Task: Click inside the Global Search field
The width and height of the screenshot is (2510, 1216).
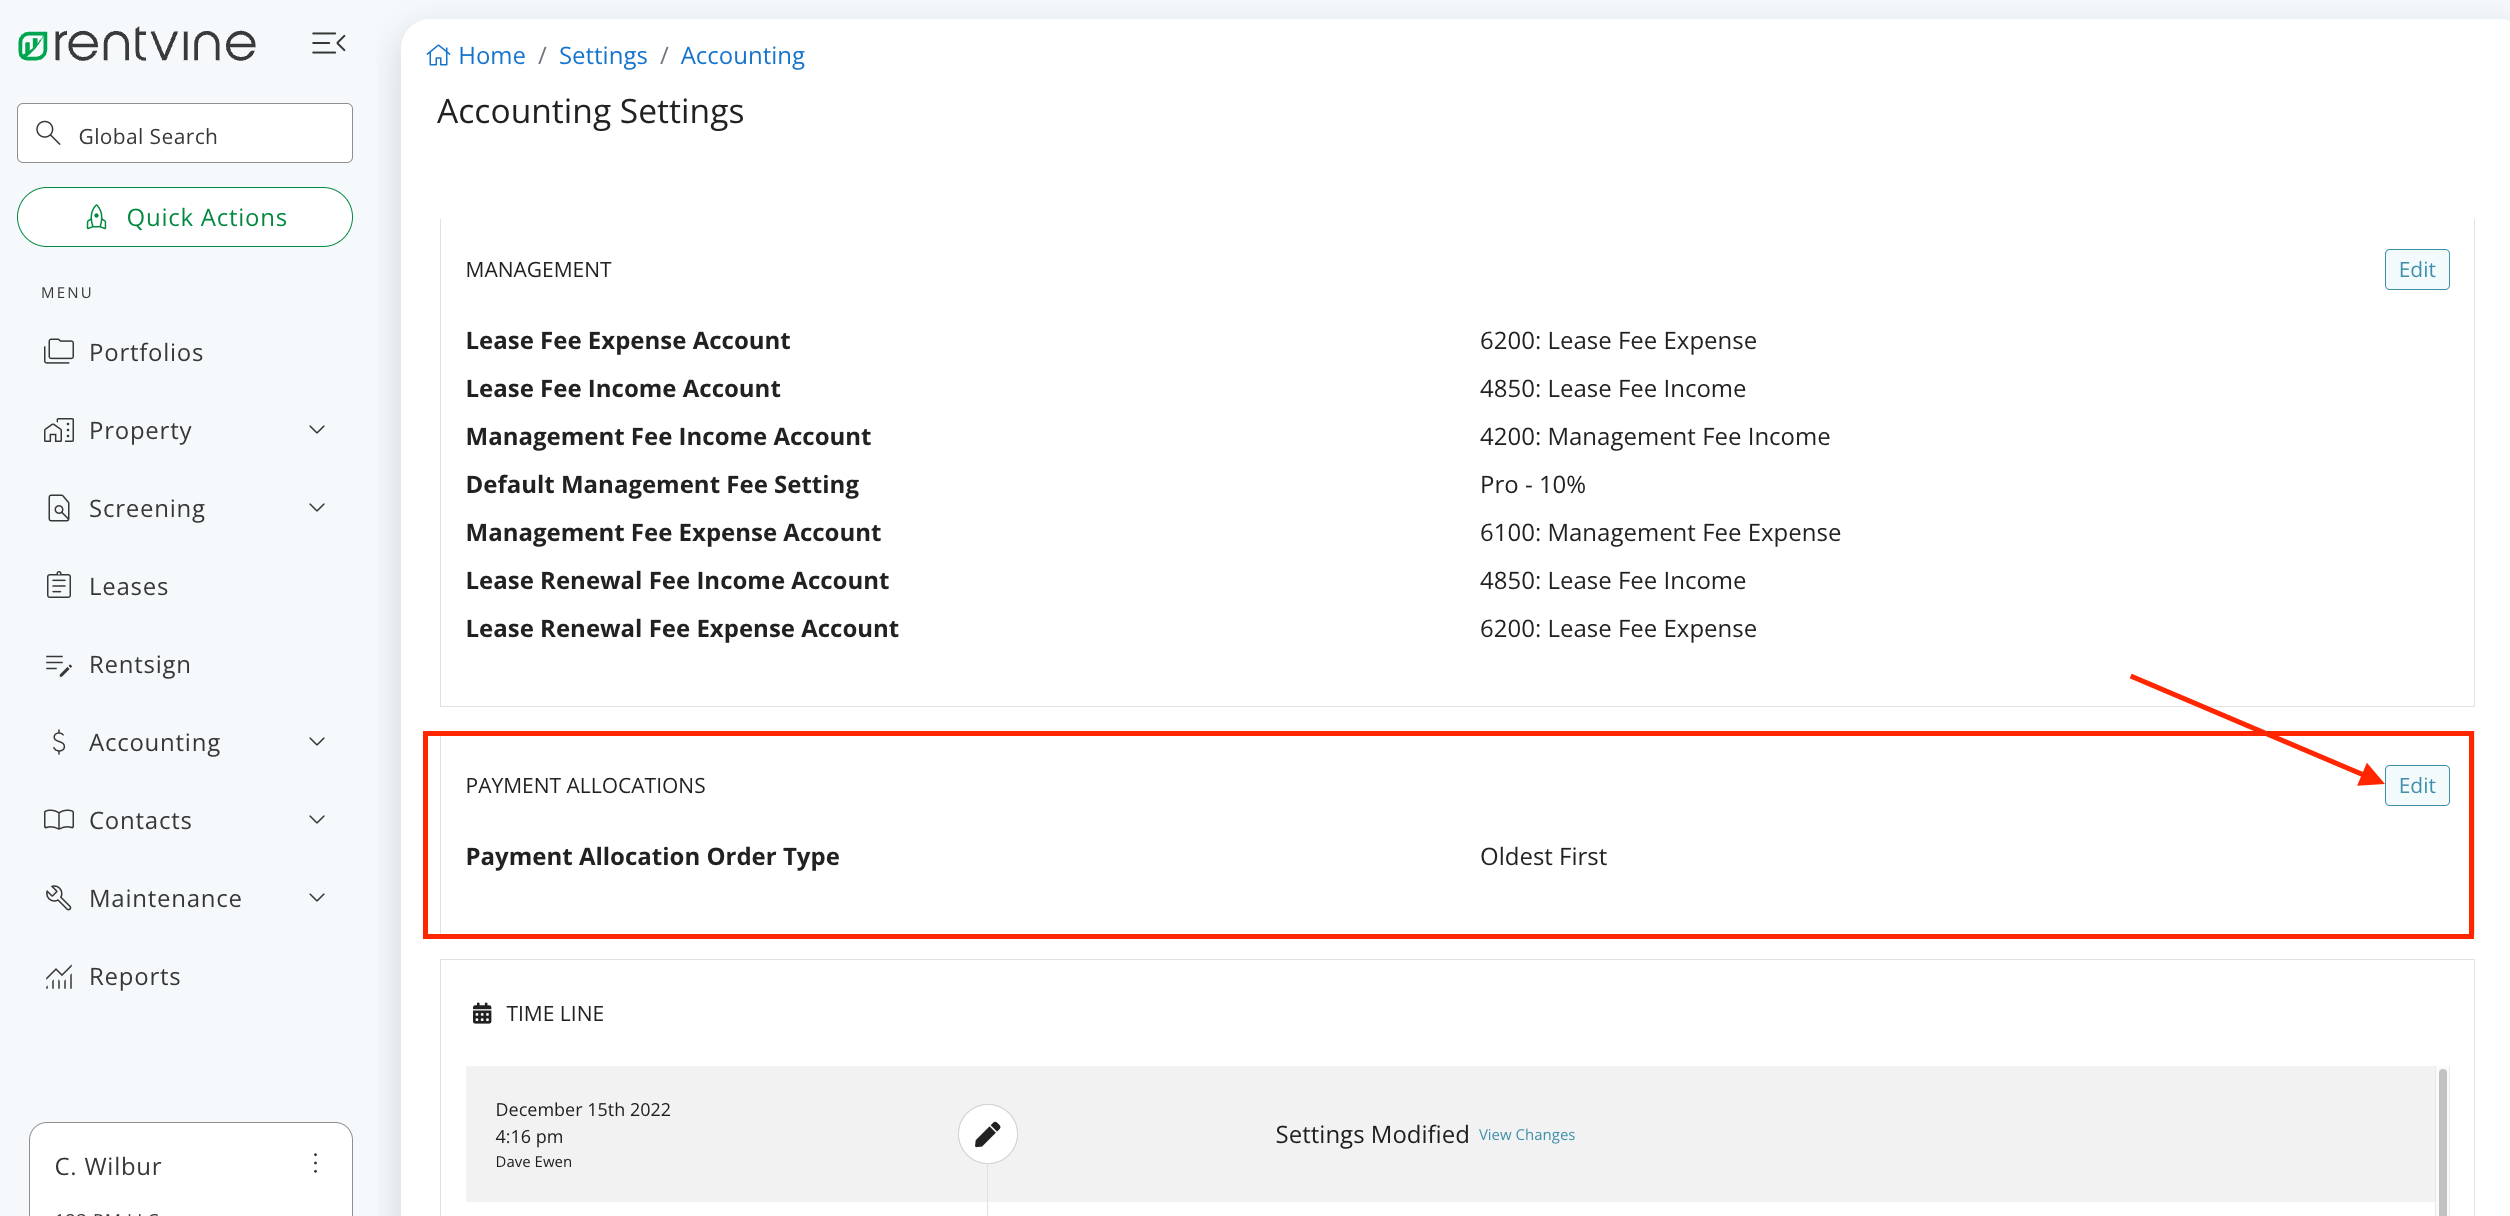Action: (x=184, y=133)
